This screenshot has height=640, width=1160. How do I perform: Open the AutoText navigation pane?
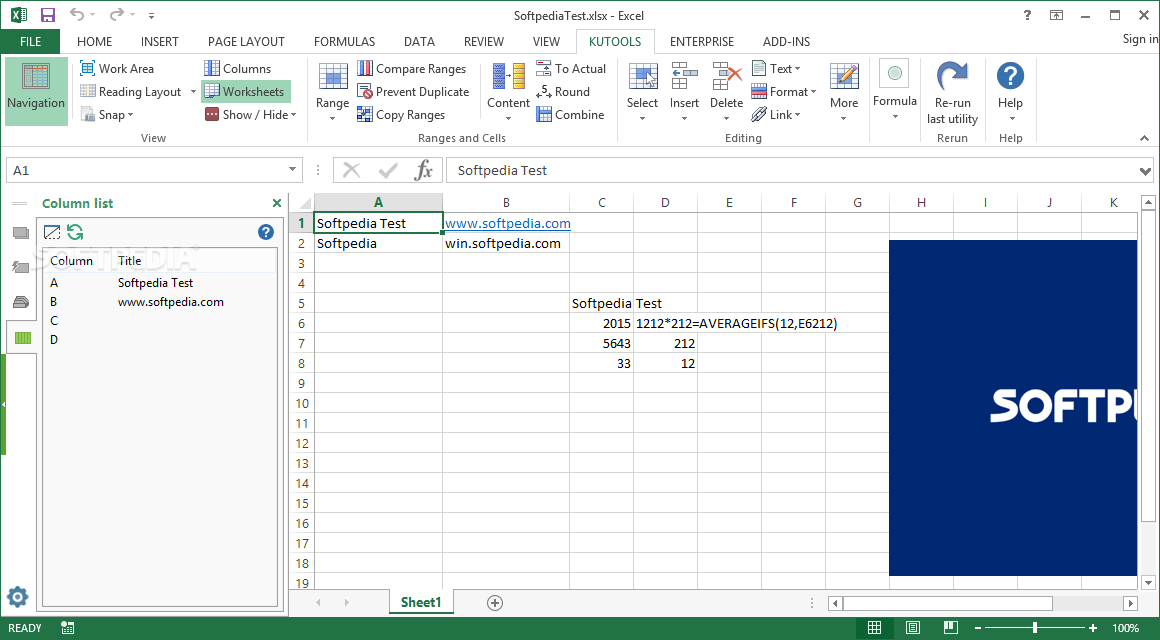pos(21,268)
